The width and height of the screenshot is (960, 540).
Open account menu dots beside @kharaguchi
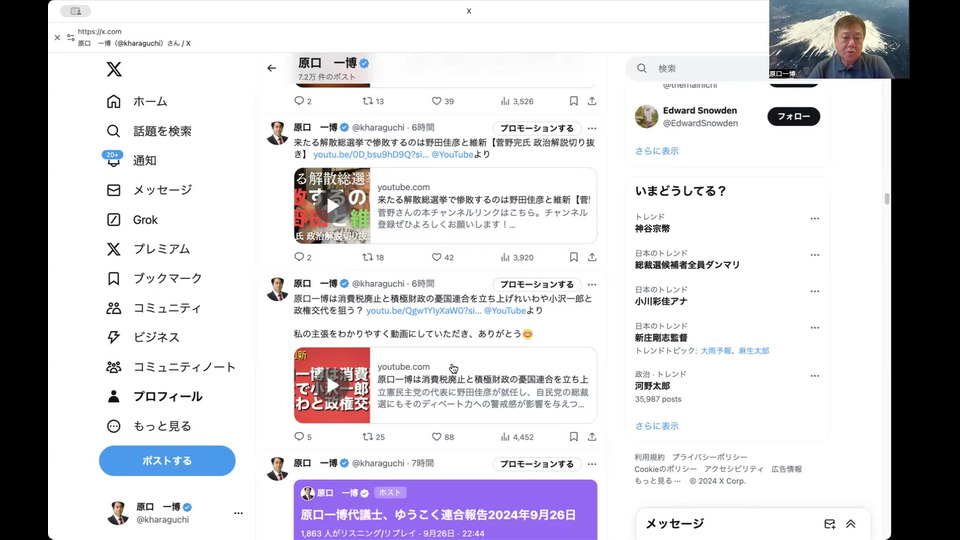coord(238,513)
